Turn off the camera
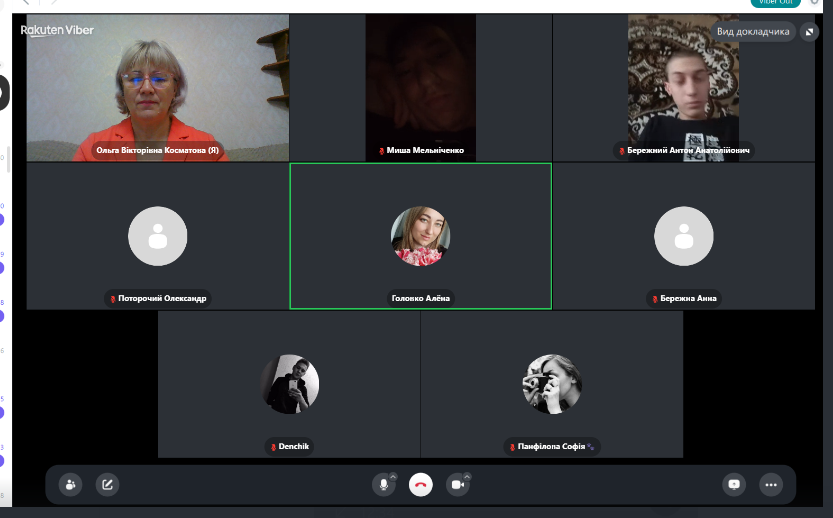 457,484
